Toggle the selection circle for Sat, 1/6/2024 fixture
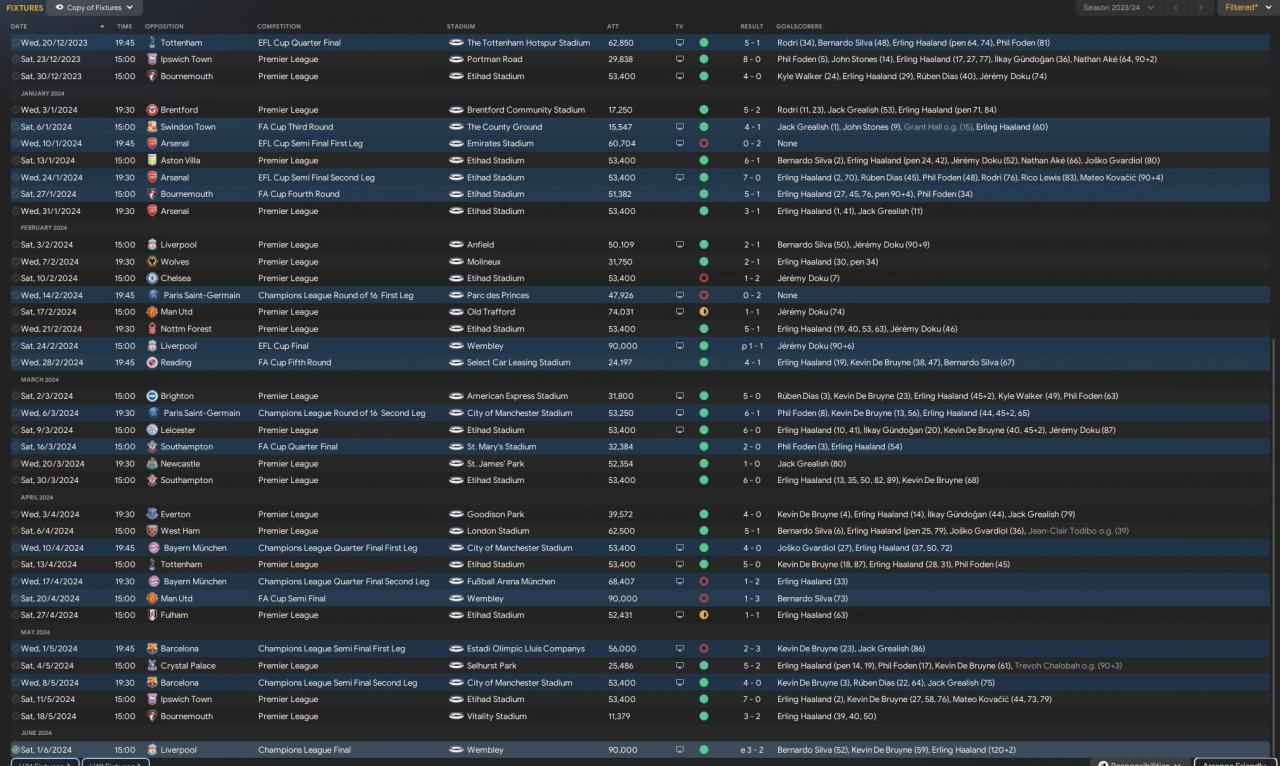The image size is (1280, 766). tap(15, 750)
